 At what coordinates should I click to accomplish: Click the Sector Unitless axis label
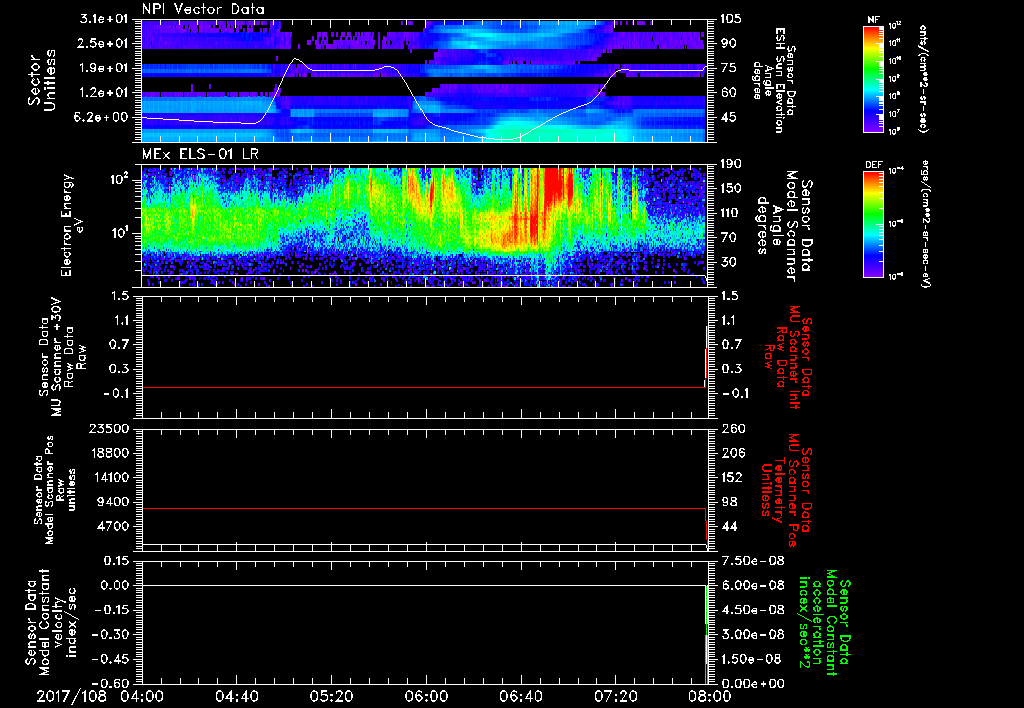[41, 80]
